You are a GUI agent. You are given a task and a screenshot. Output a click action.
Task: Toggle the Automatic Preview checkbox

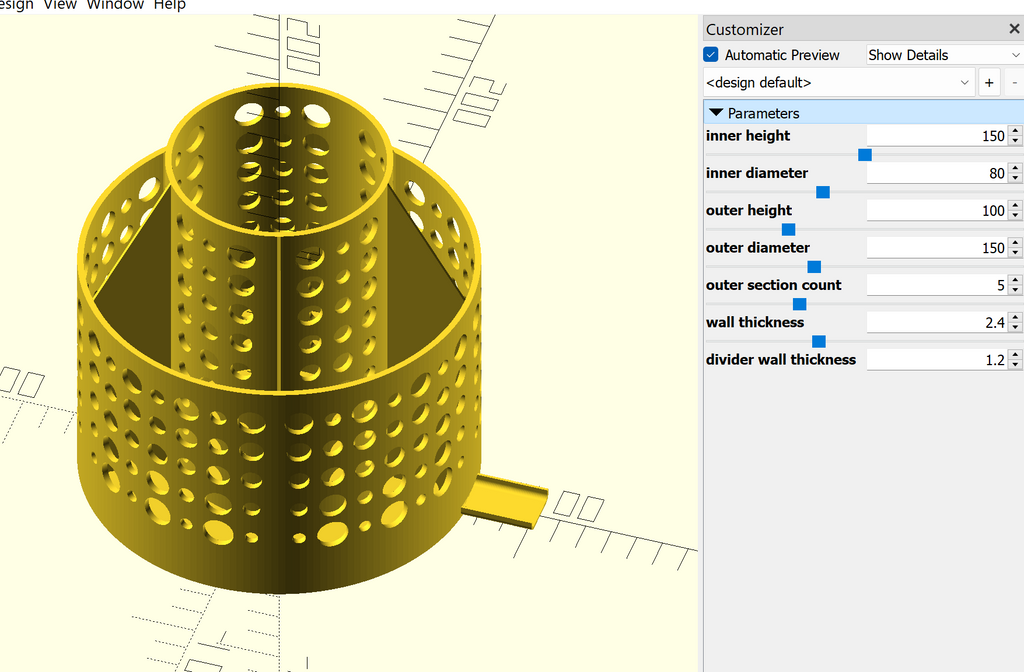[711, 55]
